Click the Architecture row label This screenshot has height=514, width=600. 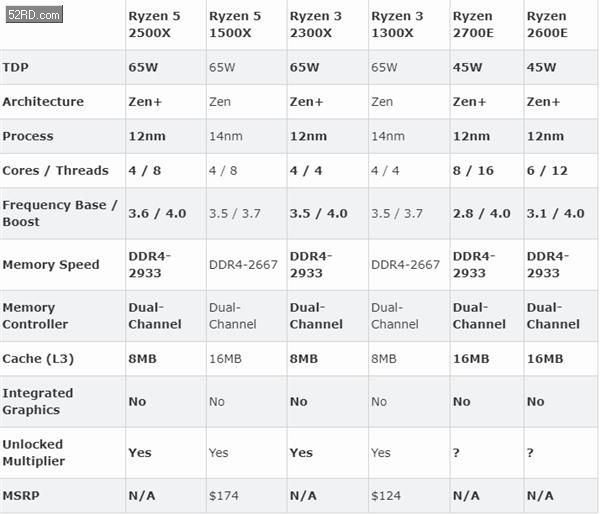click(43, 102)
